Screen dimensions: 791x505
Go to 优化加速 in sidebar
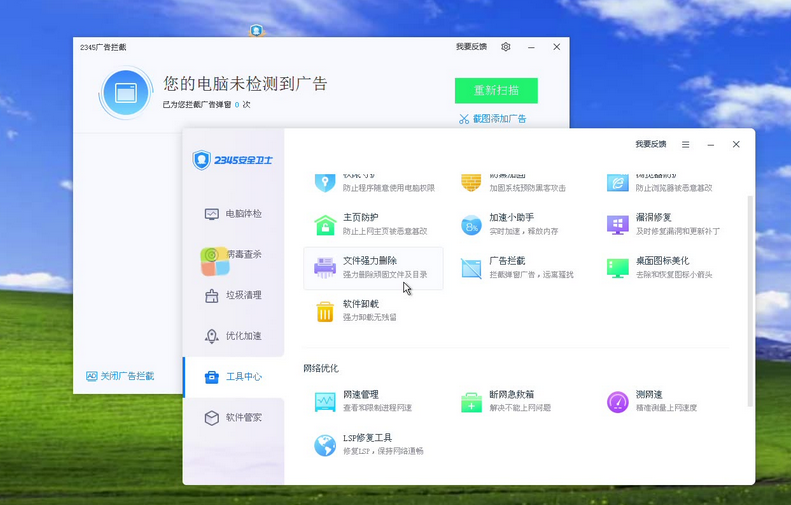pyautogui.click(x=234, y=336)
